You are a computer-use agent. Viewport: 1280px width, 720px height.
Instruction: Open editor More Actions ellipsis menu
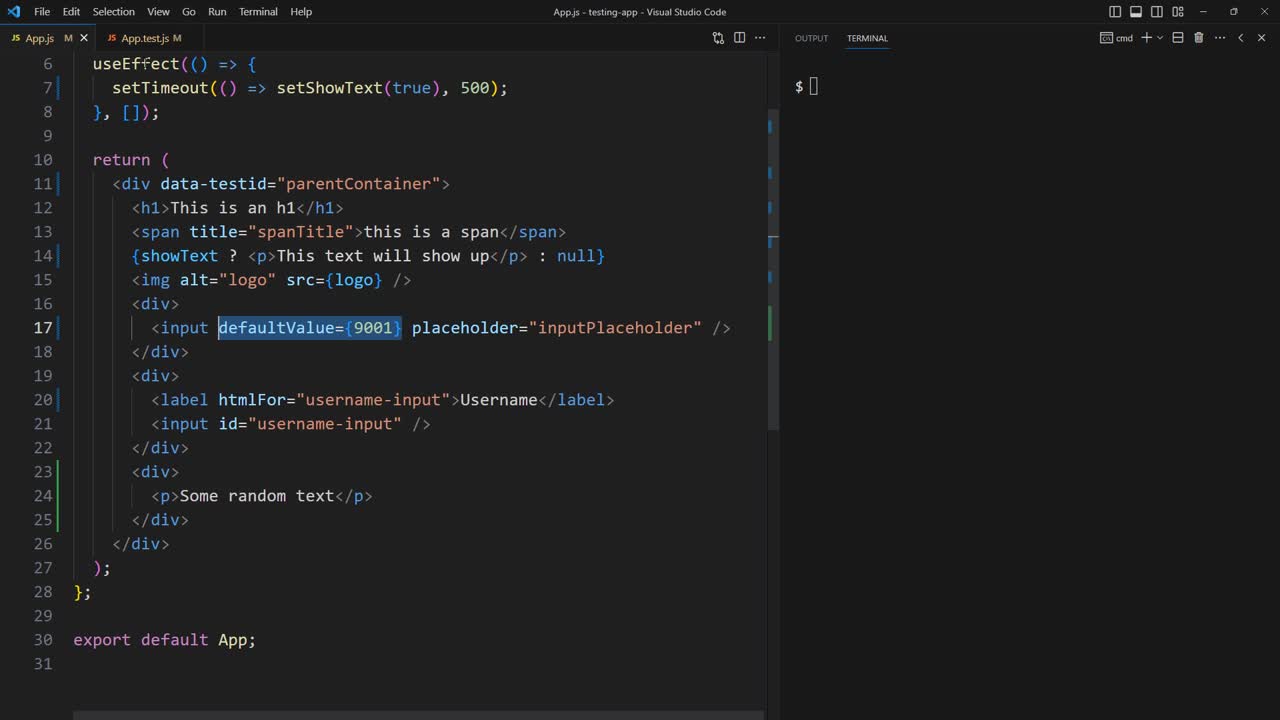coord(760,38)
